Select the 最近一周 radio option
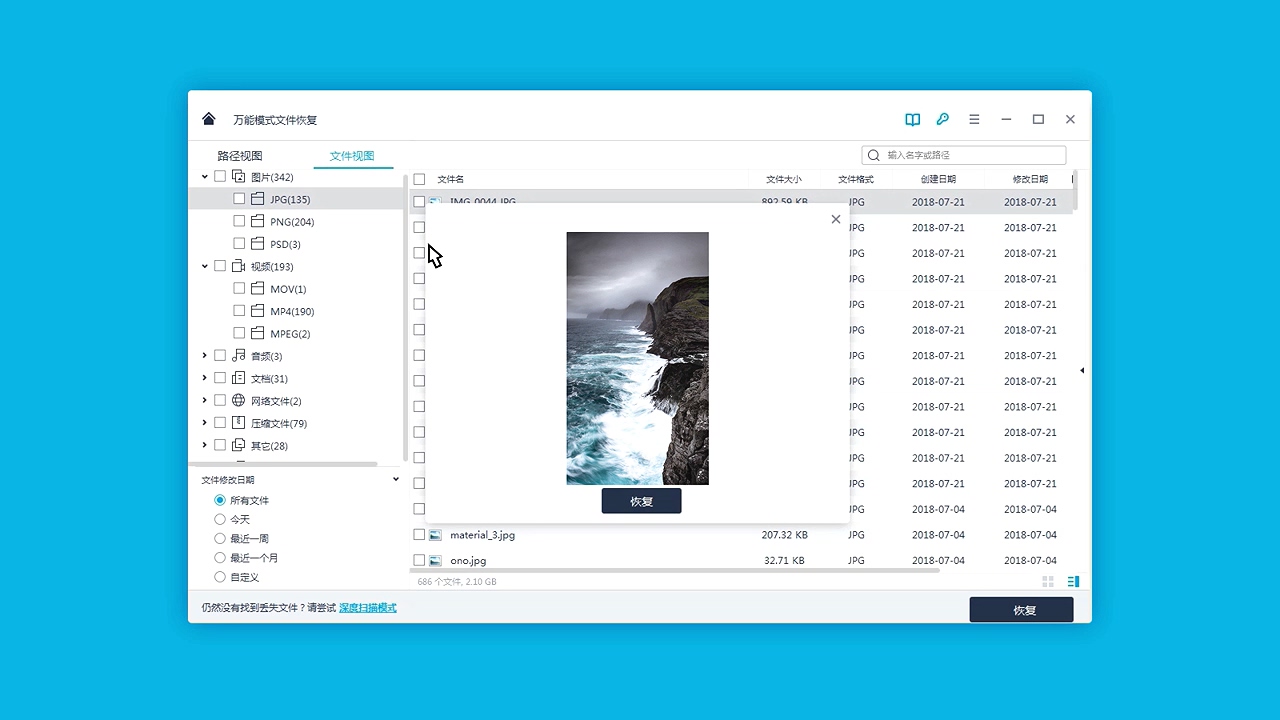This screenshot has width=1280, height=720. 220,538
